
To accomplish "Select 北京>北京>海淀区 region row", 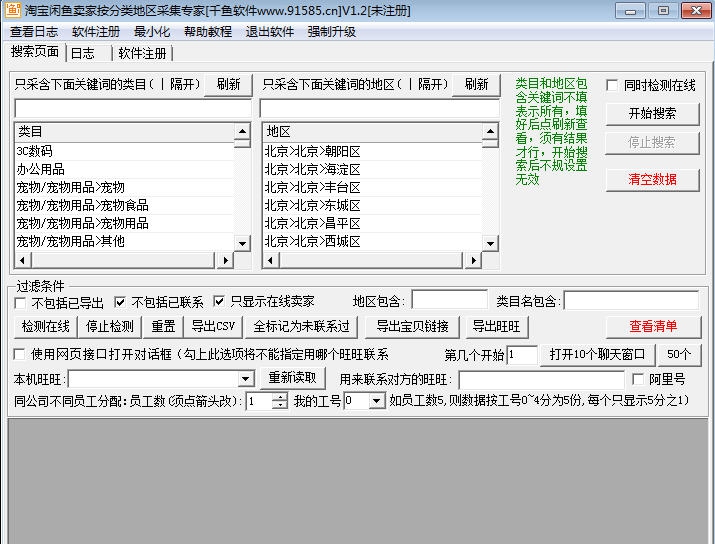I will (x=372, y=169).
